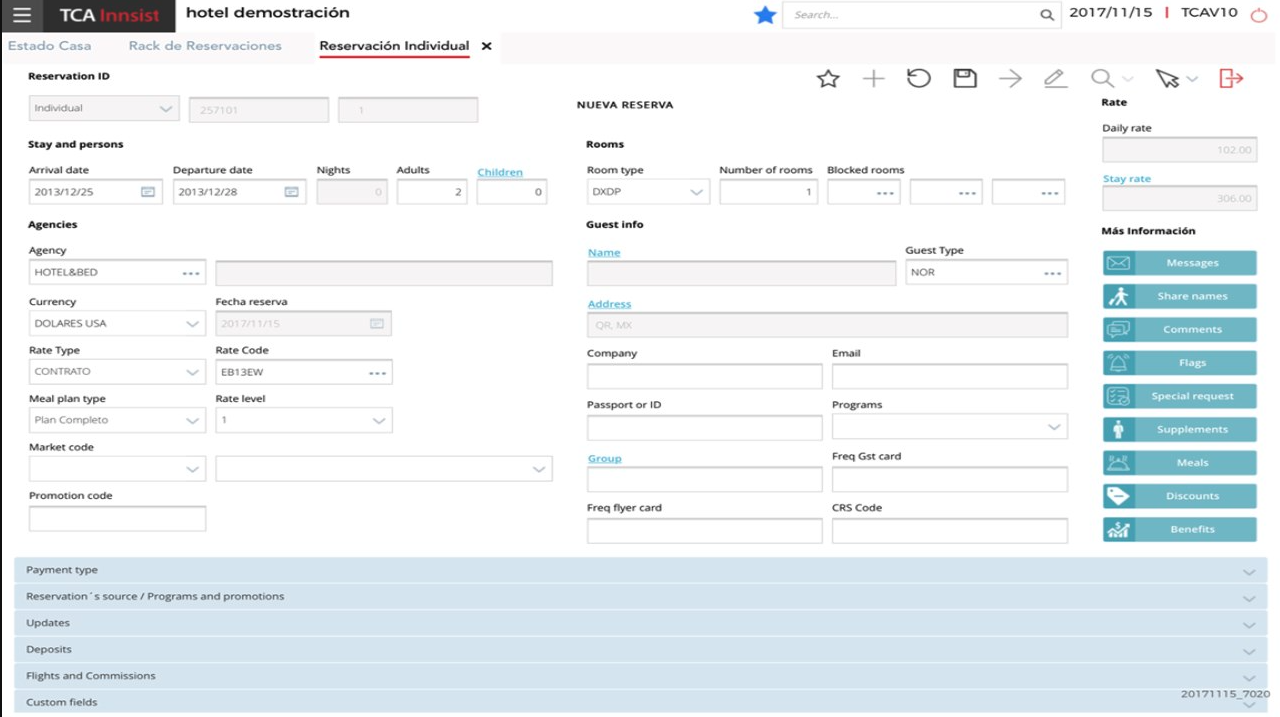The width and height of the screenshot is (1280, 717).
Task: Expand the Deposits section
Action: click(640, 649)
